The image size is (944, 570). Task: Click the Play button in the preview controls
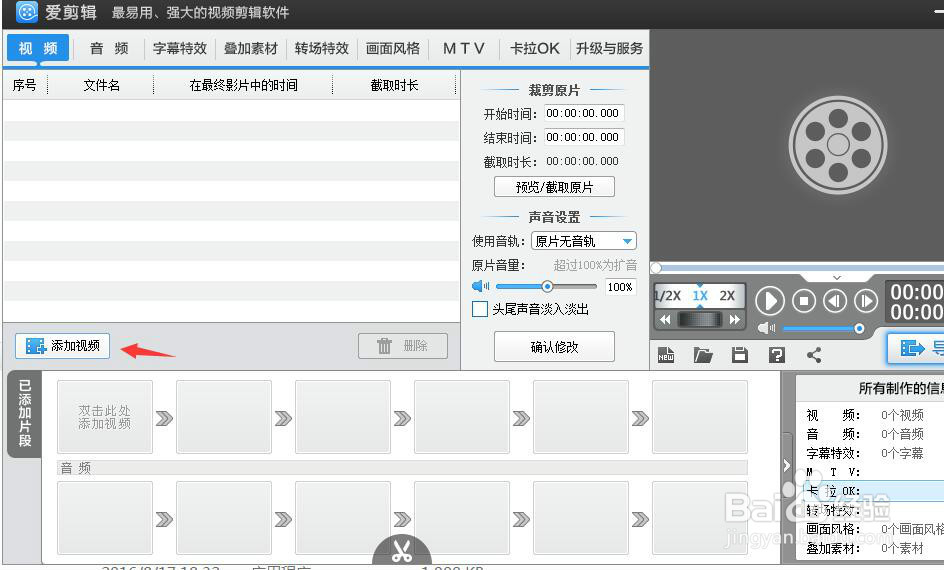tap(769, 300)
